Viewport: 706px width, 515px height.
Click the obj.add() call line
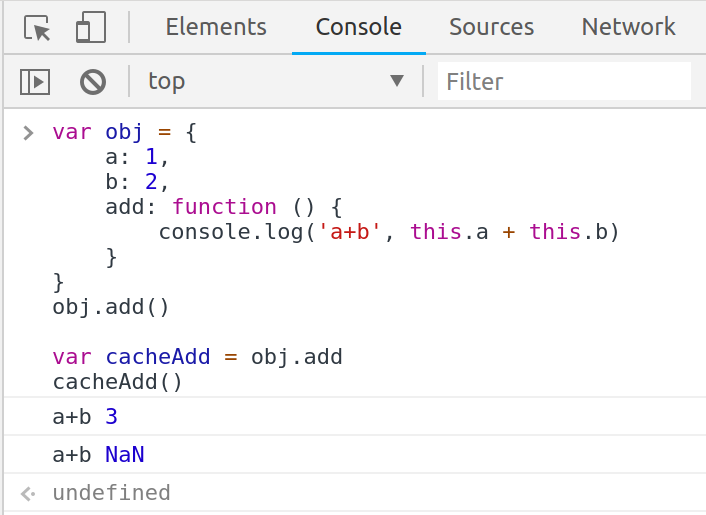point(111,307)
